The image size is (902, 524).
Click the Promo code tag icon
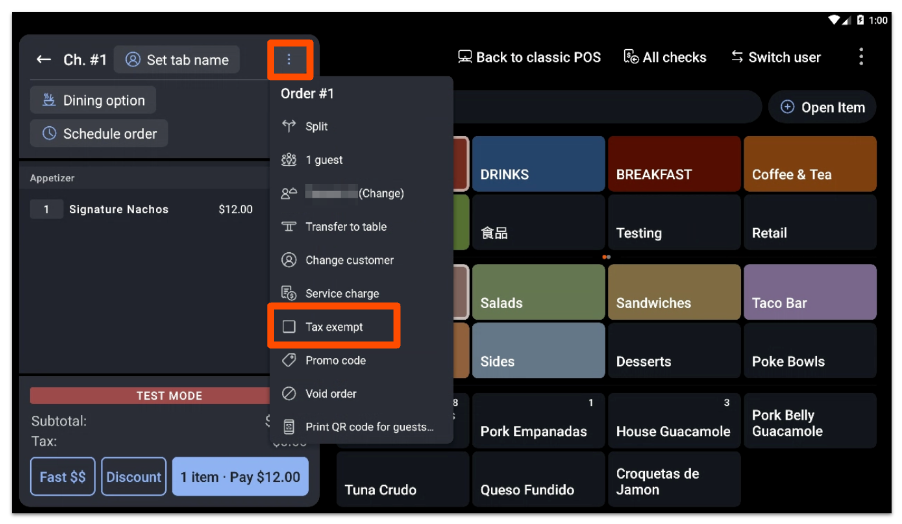(289, 360)
